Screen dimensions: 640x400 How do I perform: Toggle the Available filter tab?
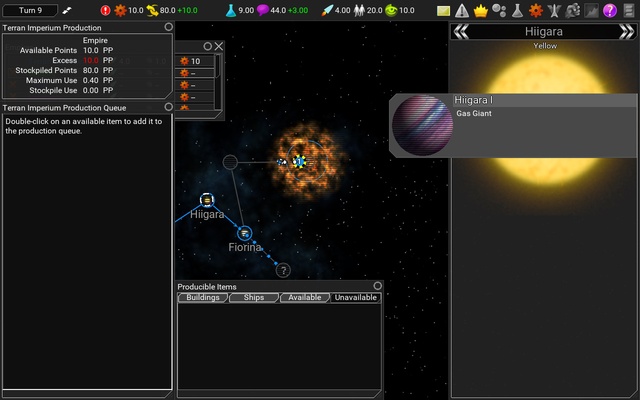(304, 298)
